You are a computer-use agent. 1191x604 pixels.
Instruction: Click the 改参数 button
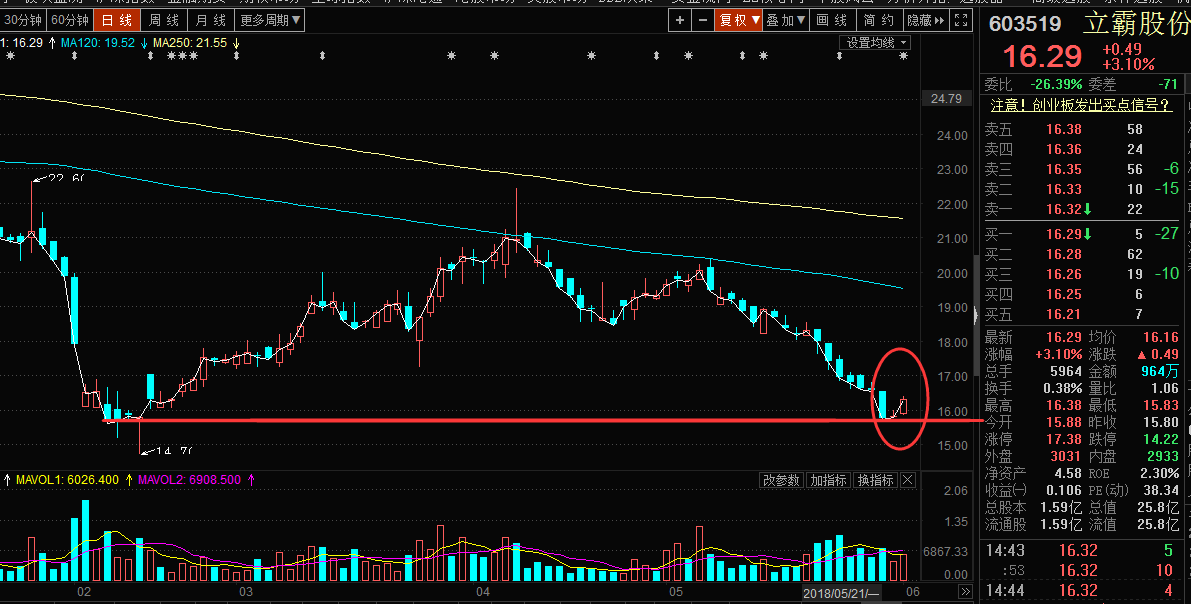(x=781, y=481)
